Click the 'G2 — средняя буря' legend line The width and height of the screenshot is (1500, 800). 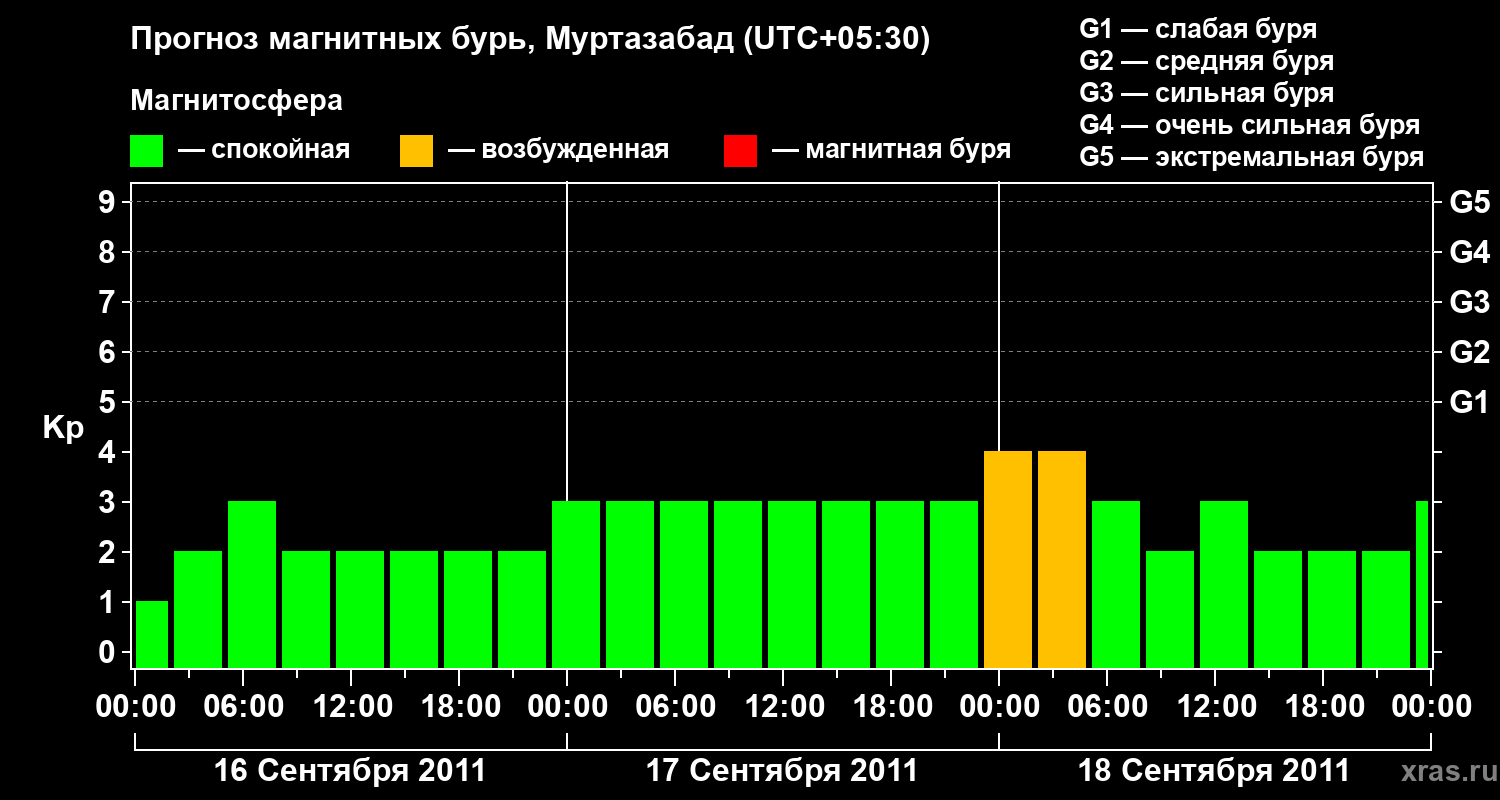(1207, 60)
